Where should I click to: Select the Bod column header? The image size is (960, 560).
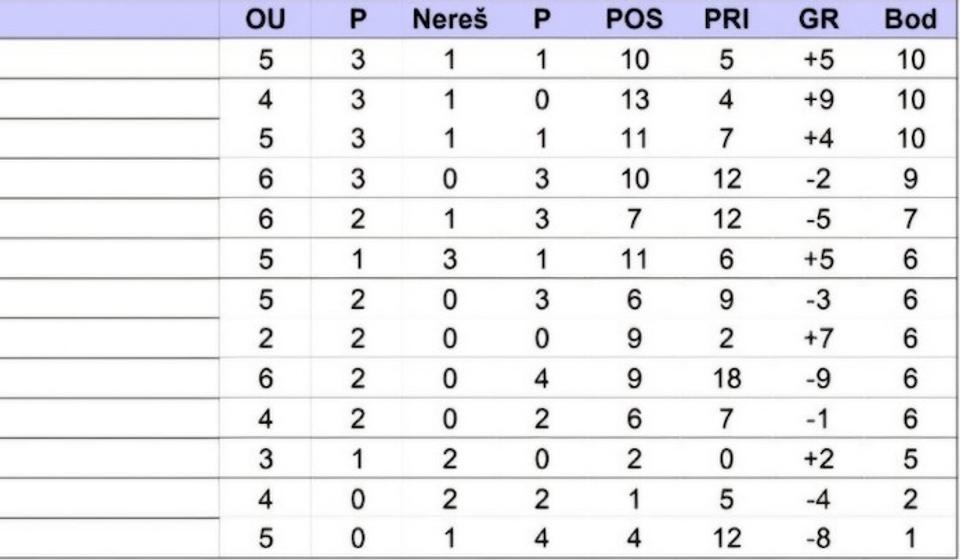click(x=910, y=20)
